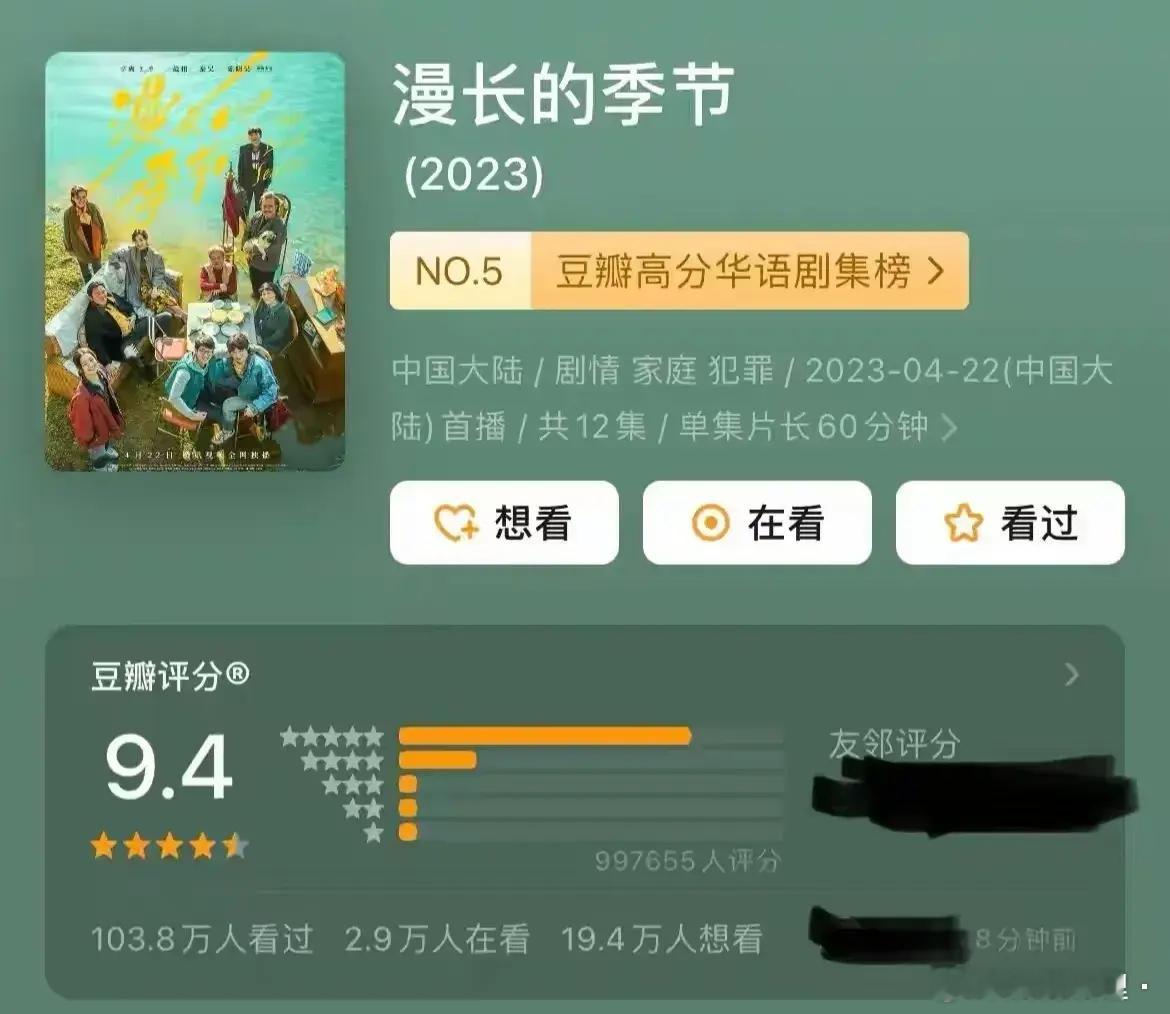1170x1014 pixels.
Task: Tap the one-star row icon
Action: pos(374,833)
